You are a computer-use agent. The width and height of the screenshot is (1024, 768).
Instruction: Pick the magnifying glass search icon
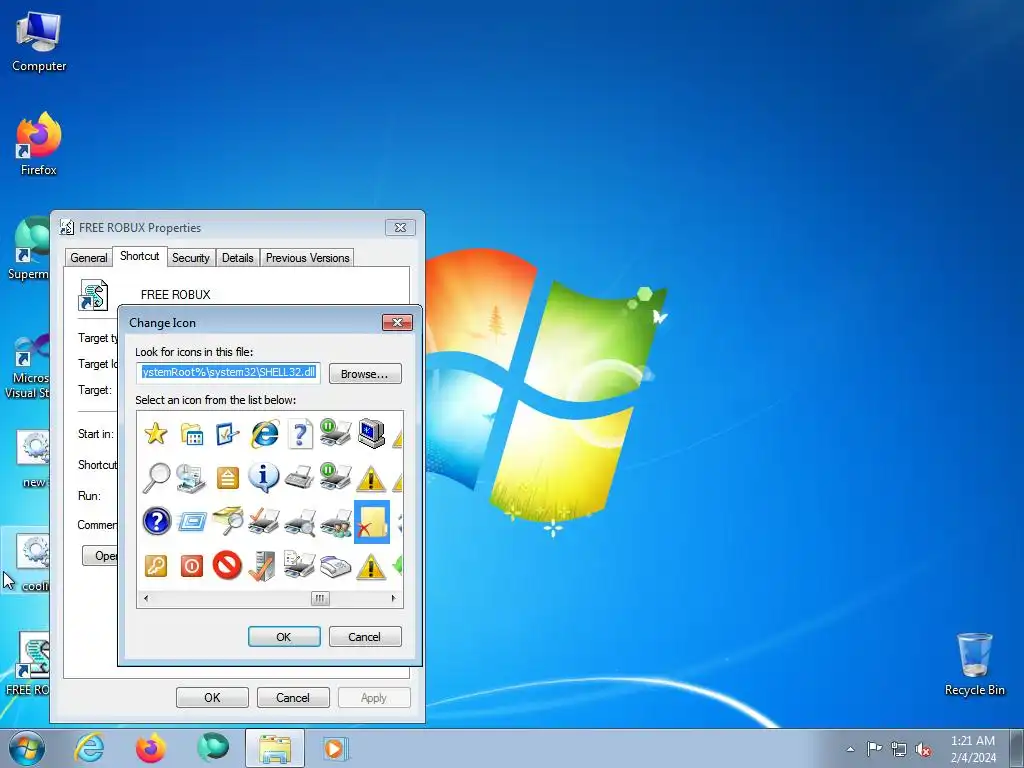(x=155, y=477)
